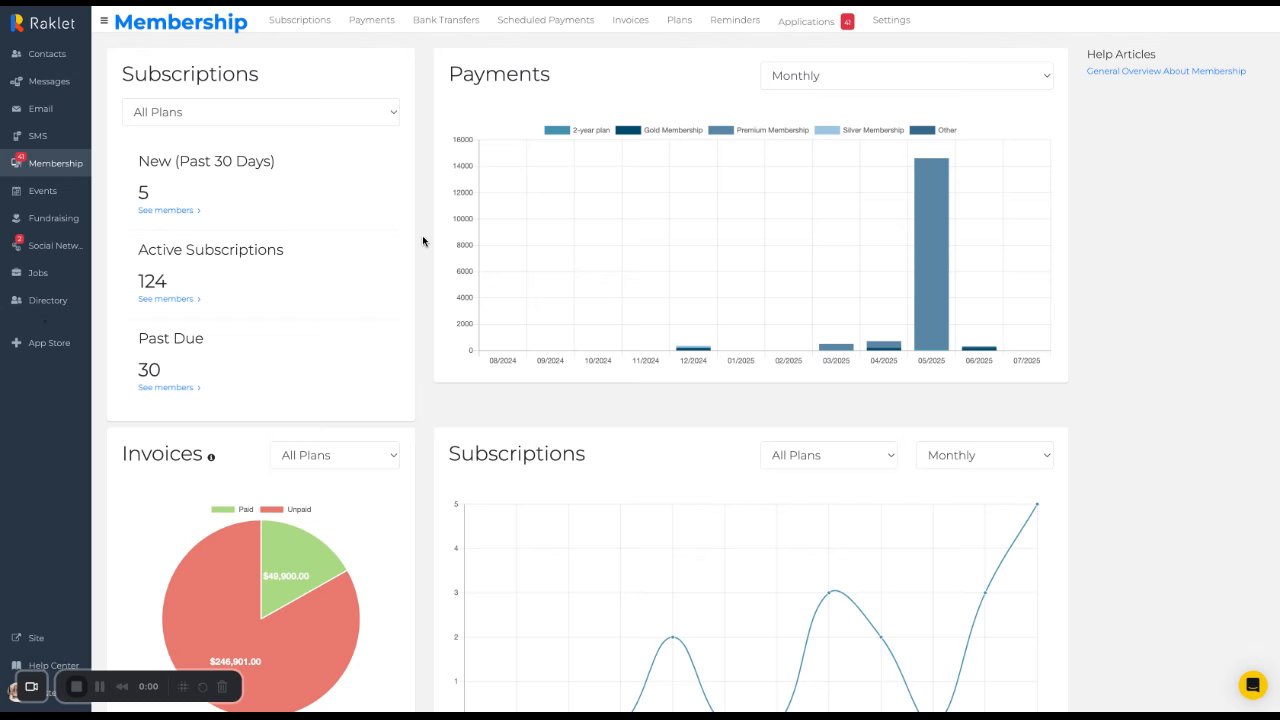Click the Invoices info icon
The height and width of the screenshot is (720, 1280).
click(211, 457)
